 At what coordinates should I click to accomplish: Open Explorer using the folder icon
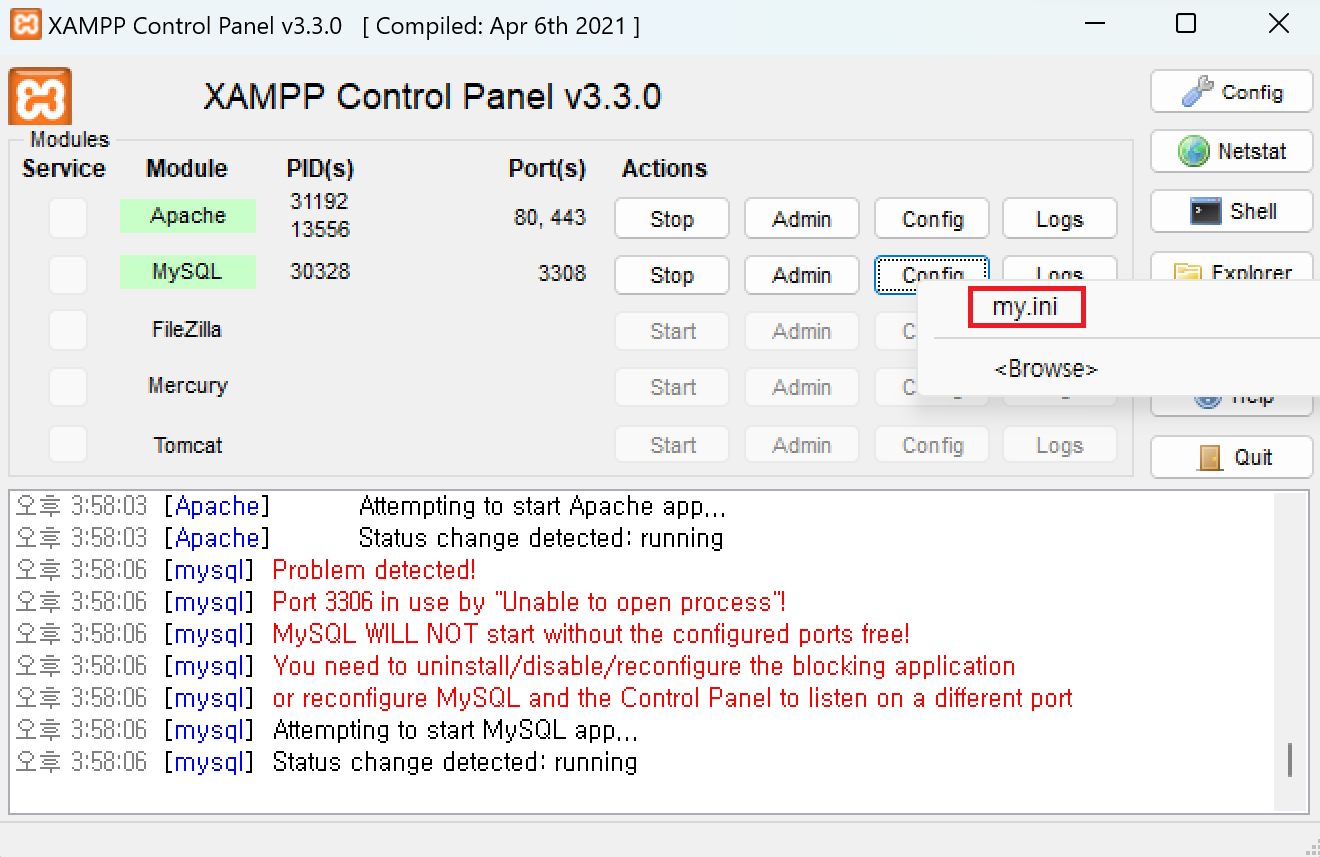click(1189, 271)
